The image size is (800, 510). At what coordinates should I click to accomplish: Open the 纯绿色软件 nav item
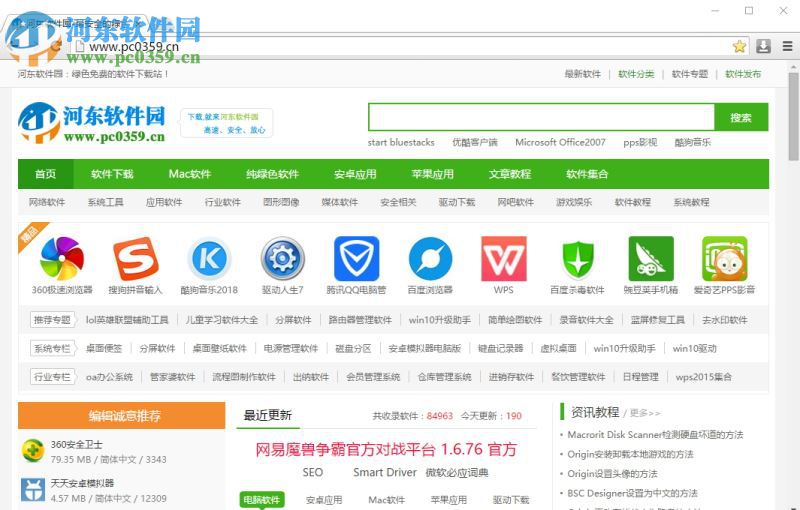tap(272, 174)
